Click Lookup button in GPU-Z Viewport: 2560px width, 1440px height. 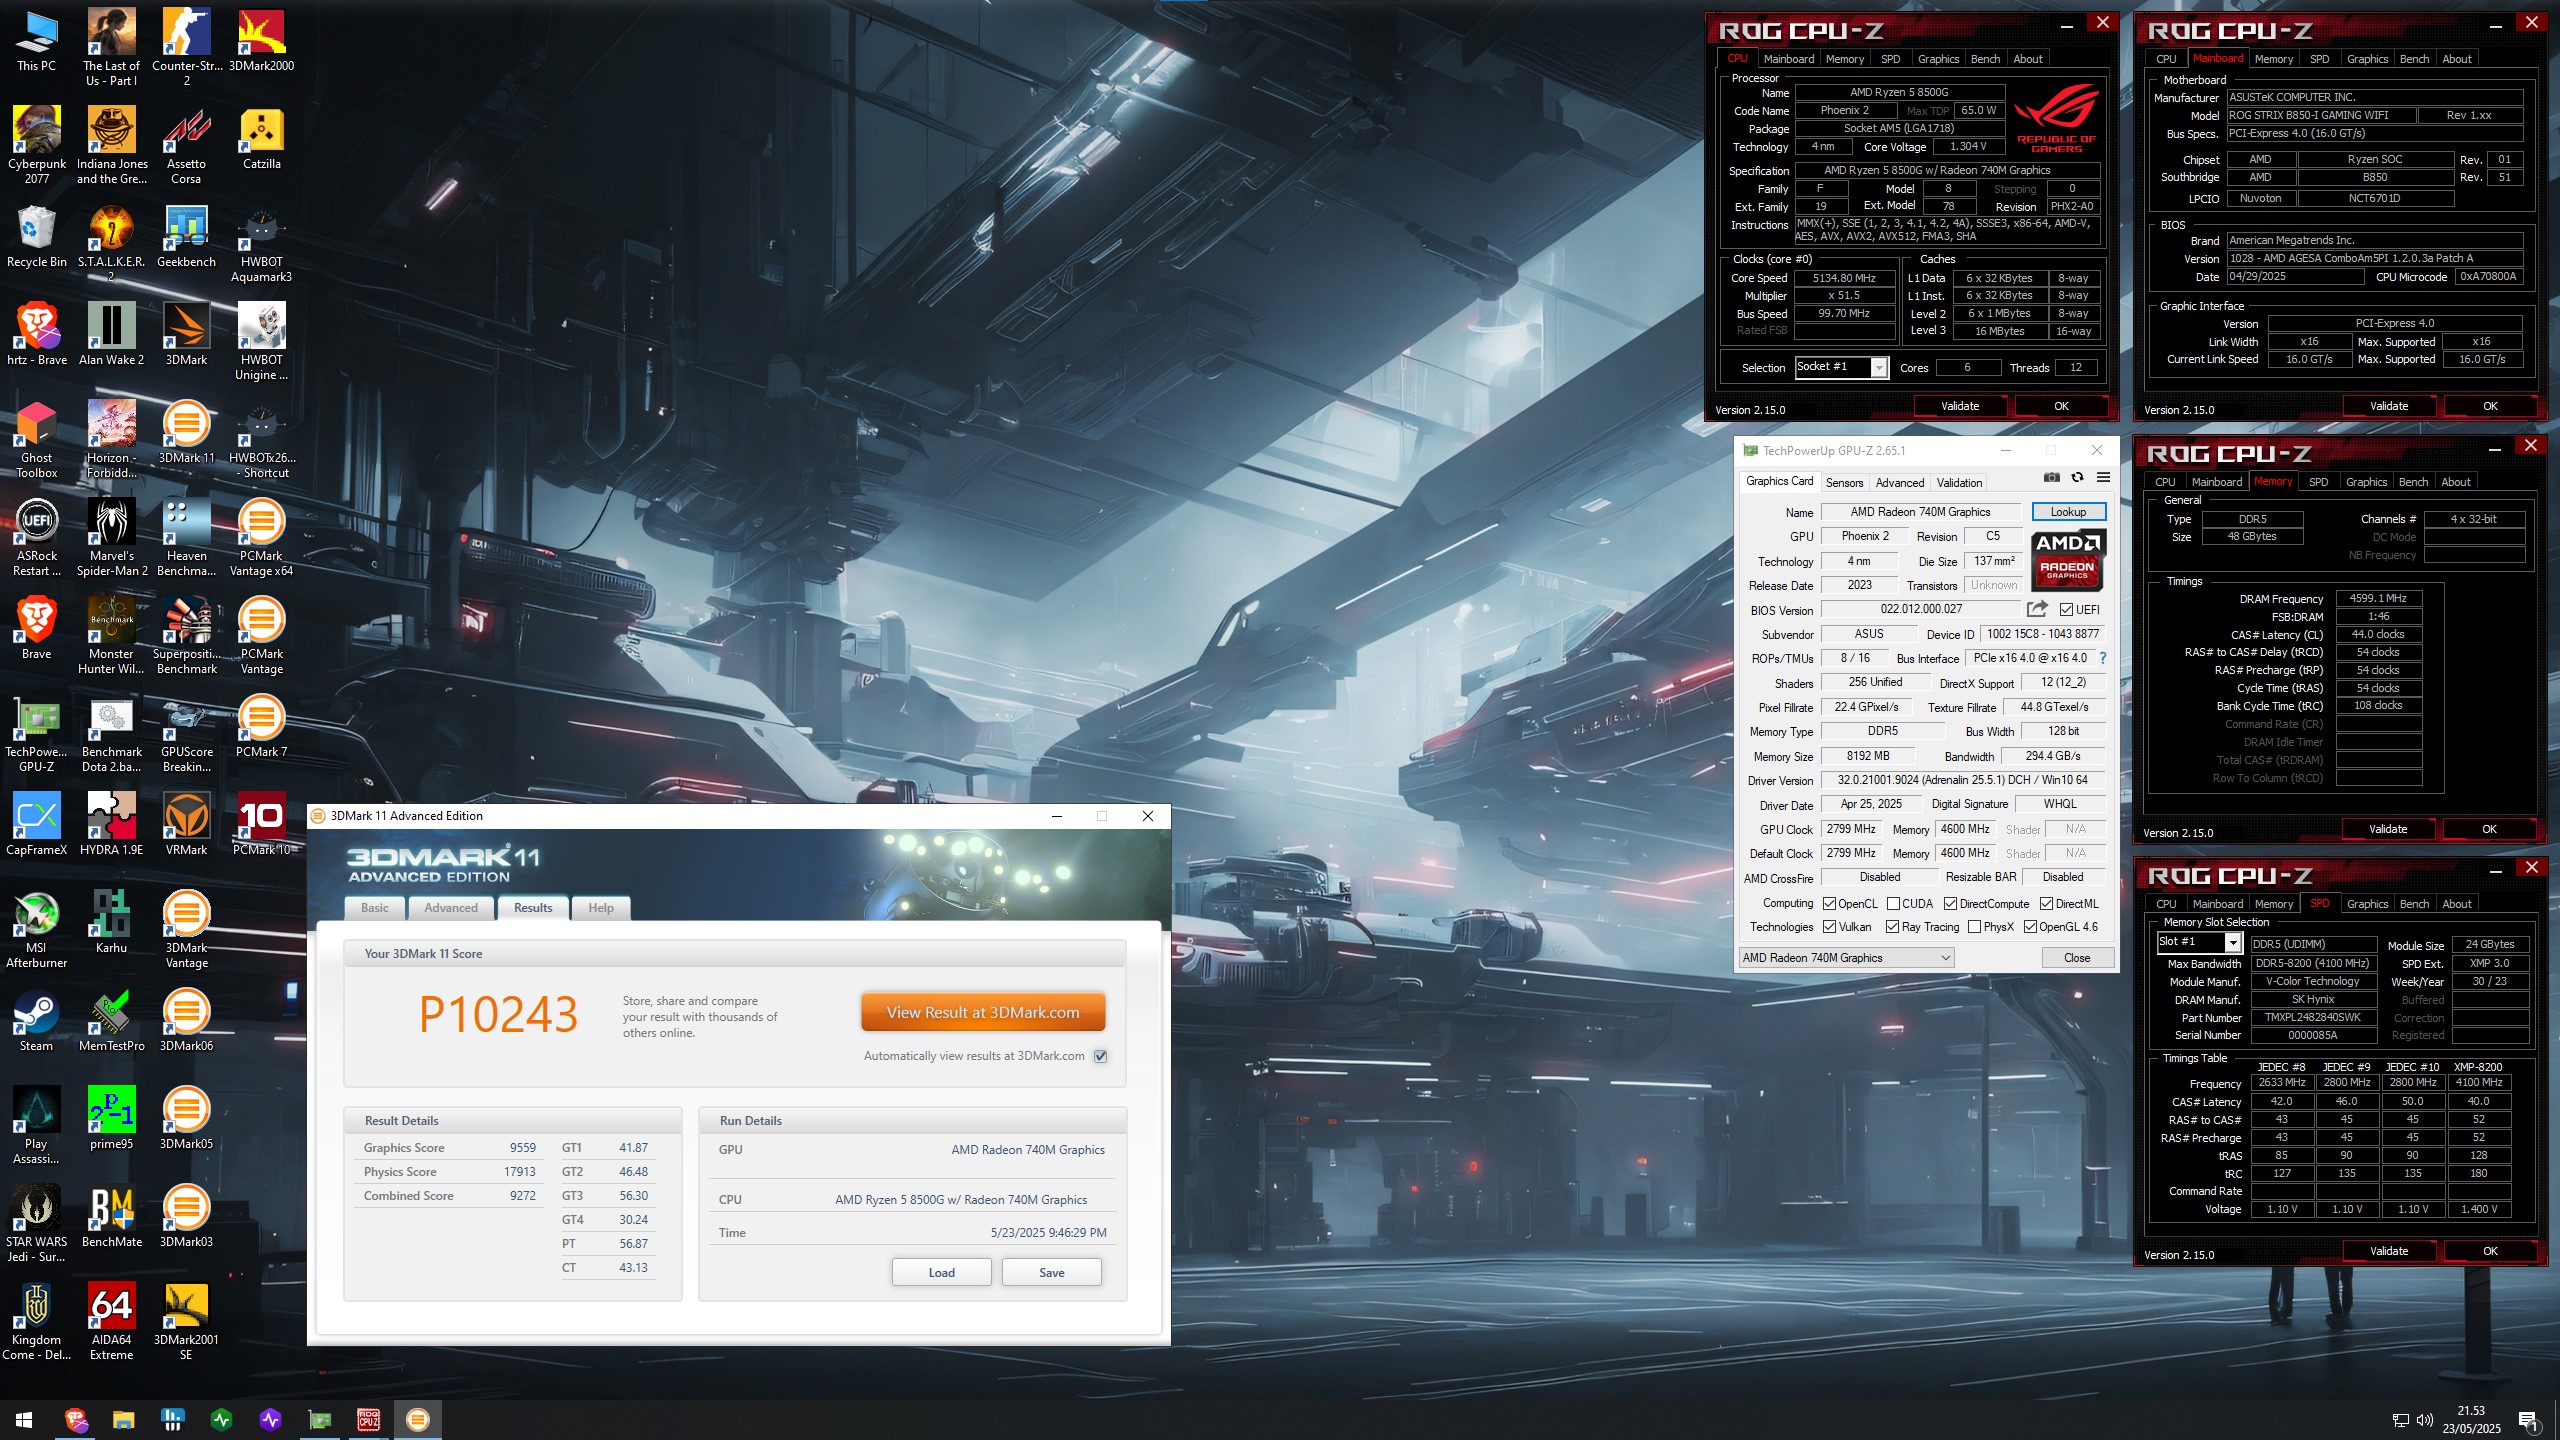pos(2068,512)
